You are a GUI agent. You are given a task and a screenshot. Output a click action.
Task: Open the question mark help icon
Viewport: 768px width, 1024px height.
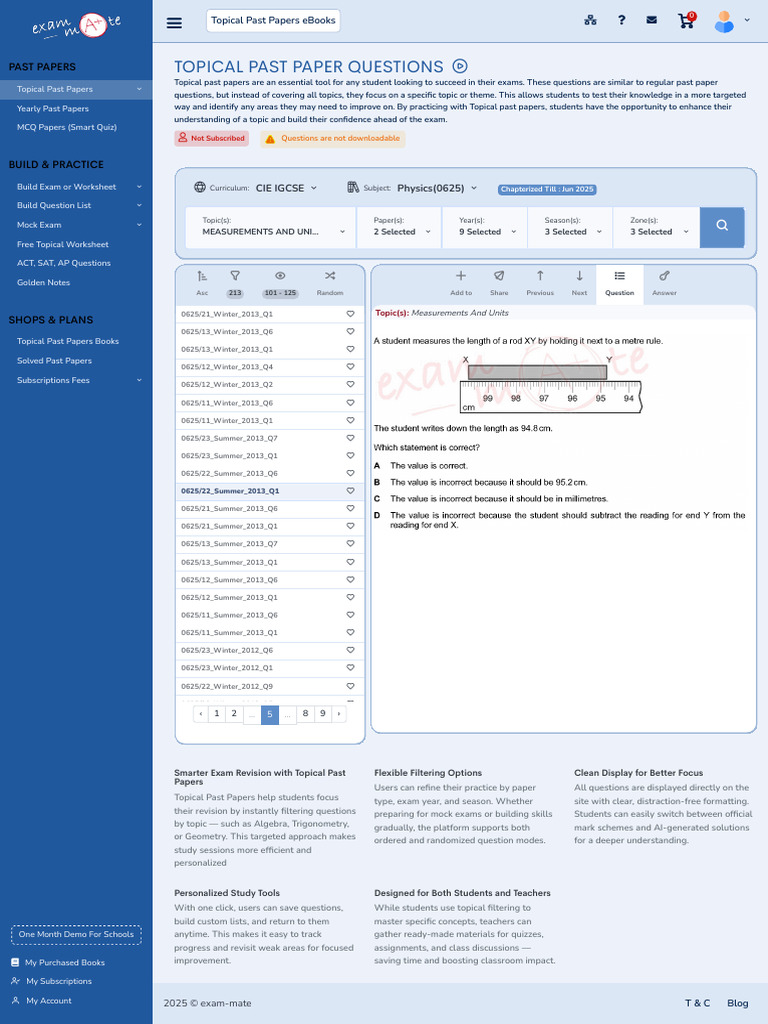click(622, 20)
